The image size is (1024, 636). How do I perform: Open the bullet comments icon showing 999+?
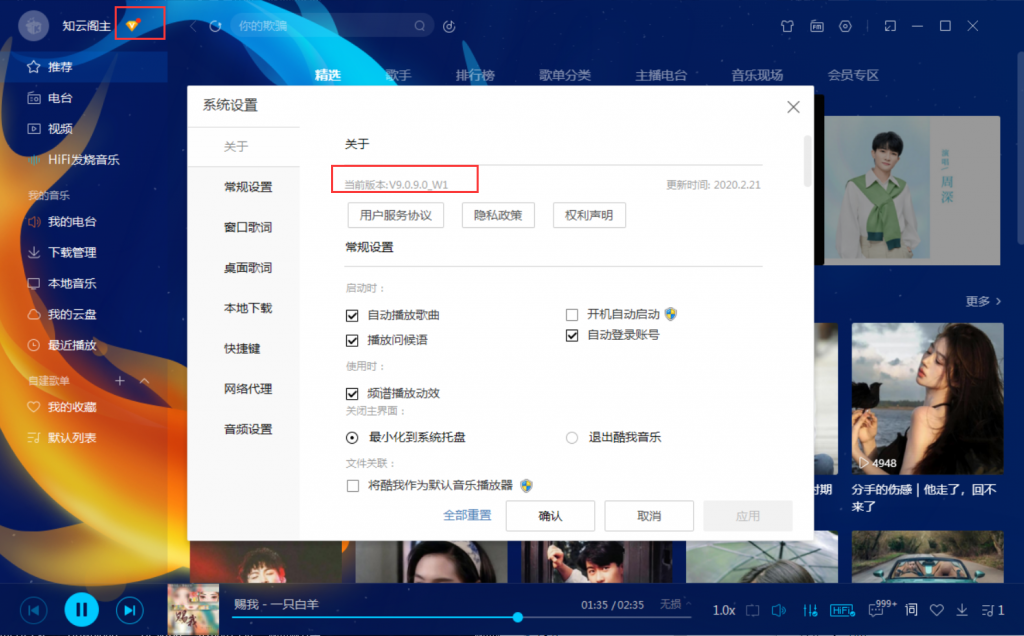coord(876,610)
